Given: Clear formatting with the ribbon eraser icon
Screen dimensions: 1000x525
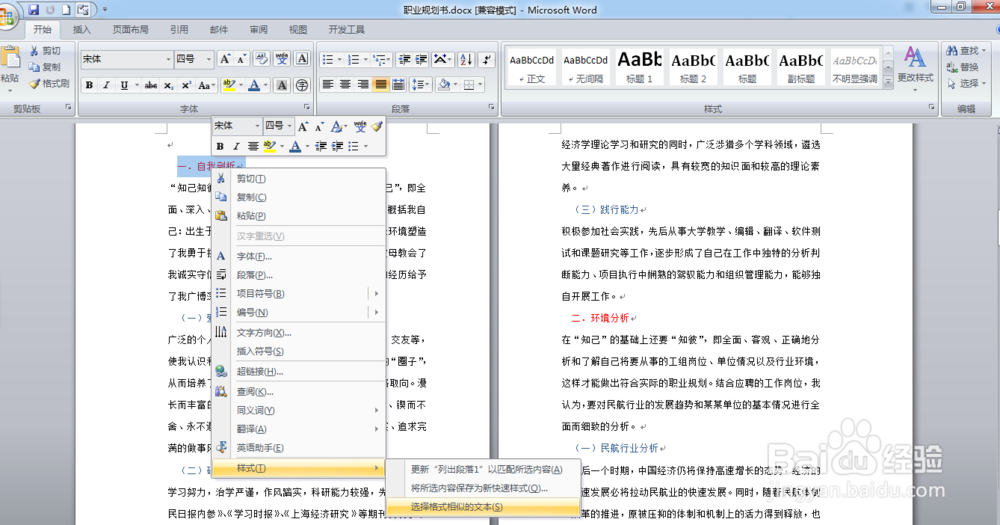Looking at the screenshot, I should click(261, 59).
